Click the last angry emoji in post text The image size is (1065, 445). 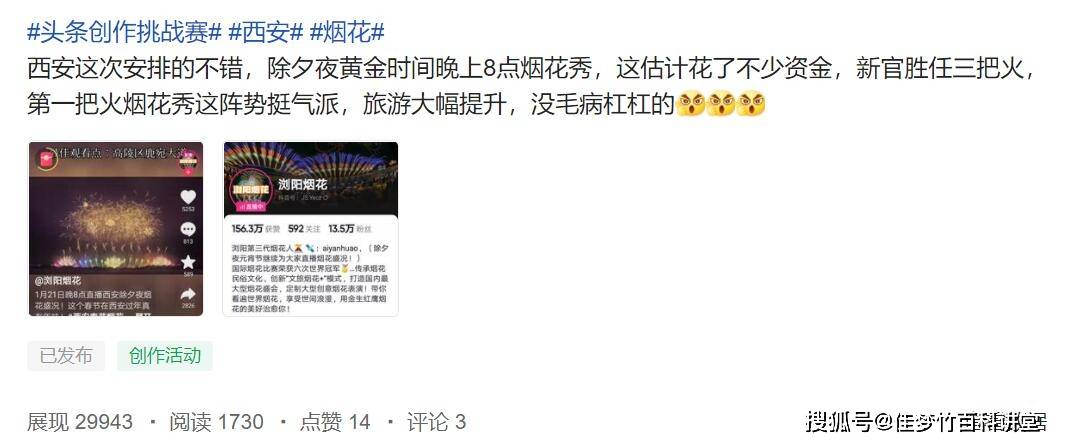coord(751,105)
